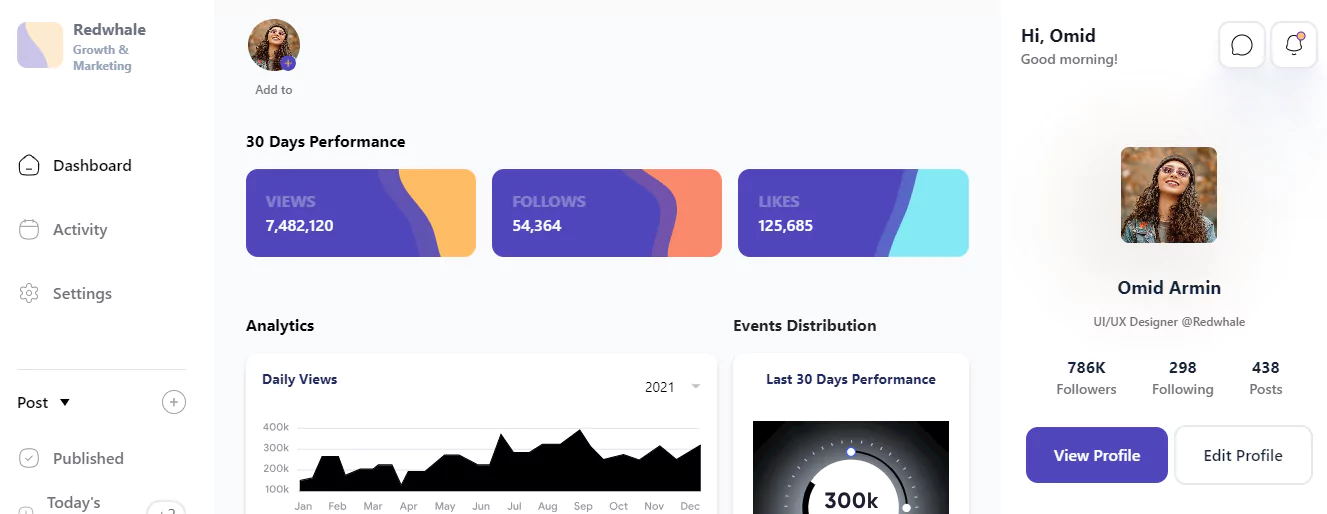Open the notifications bell icon
This screenshot has height=514, width=1327.
tap(1294, 45)
